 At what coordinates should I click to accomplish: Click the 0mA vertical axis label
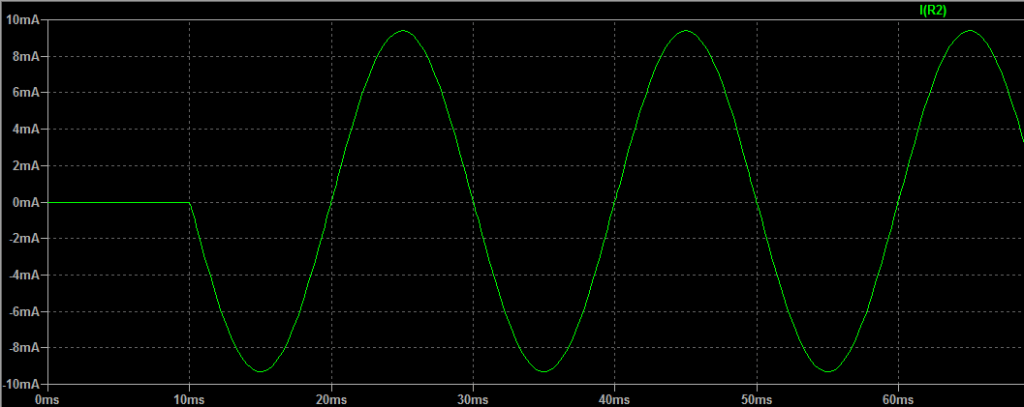25,202
